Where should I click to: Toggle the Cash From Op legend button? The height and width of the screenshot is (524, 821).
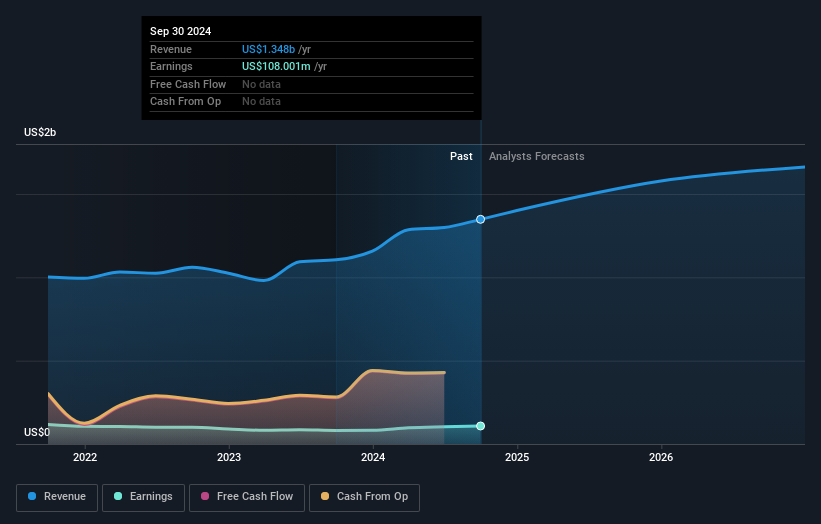pyautogui.click(x=364, y=497)
